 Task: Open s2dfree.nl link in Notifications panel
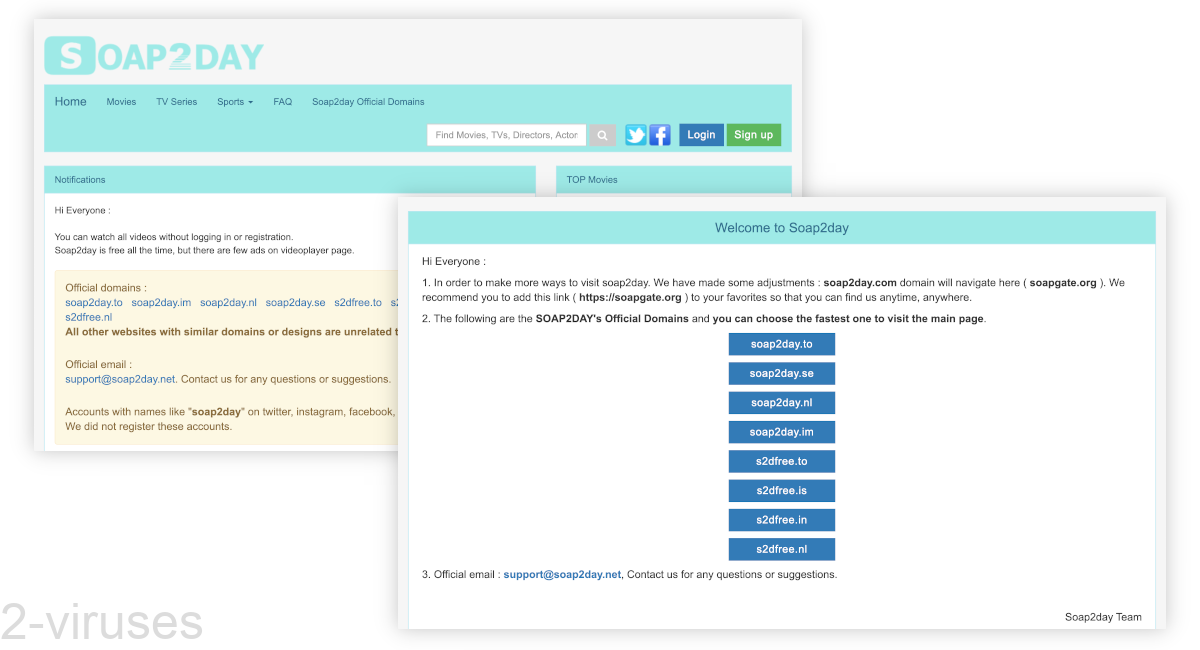coord(89,317)
